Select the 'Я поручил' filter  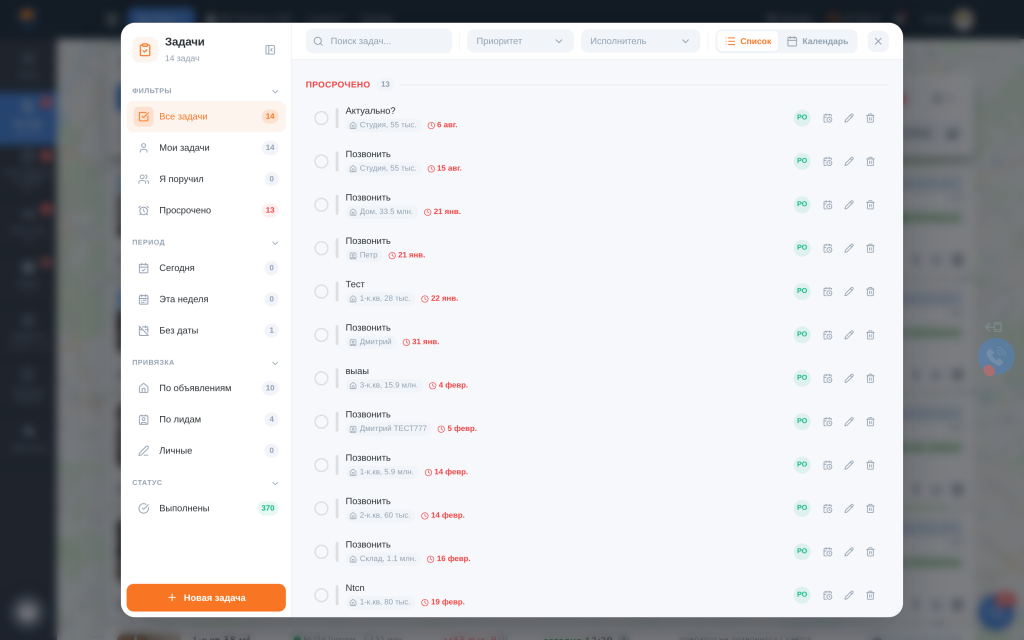pos(206,179)
